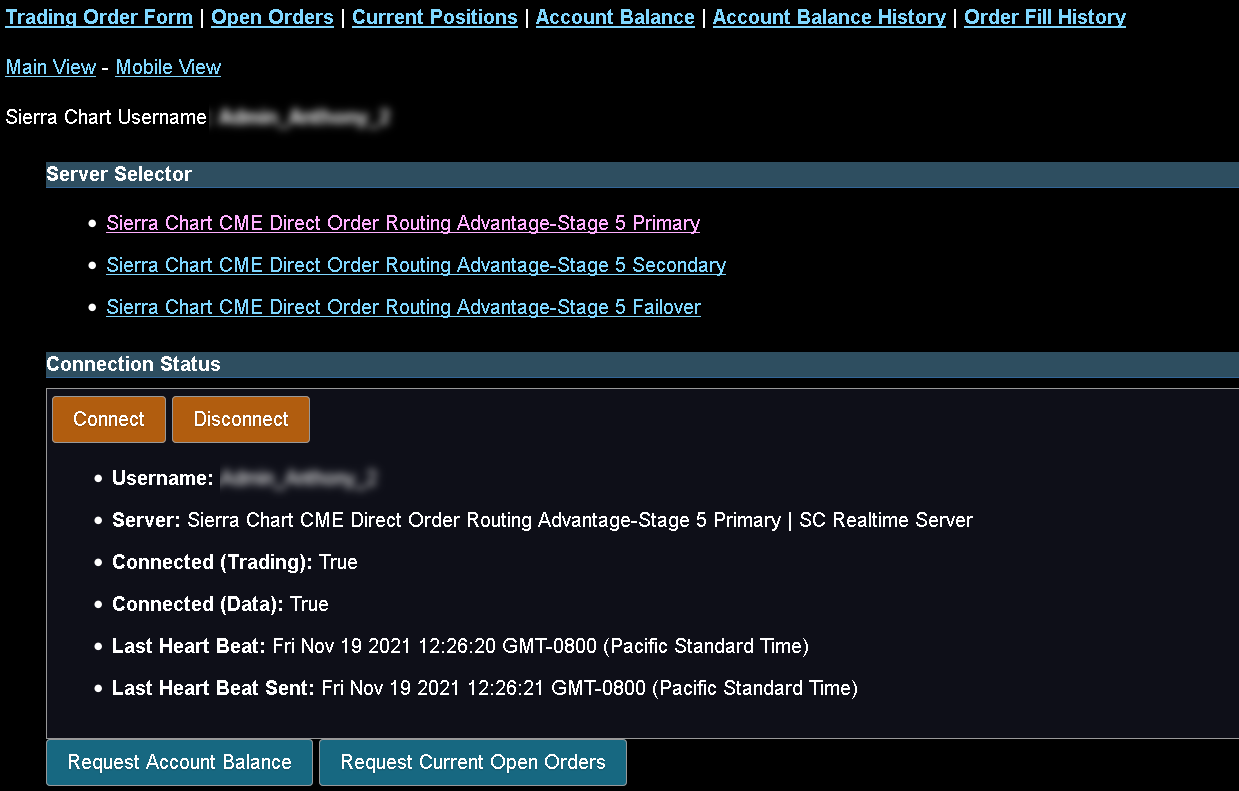Click the Server Selector section header
Viewport: 1239px width, 791px height.
pyautogui.click(x=642, y=174)
